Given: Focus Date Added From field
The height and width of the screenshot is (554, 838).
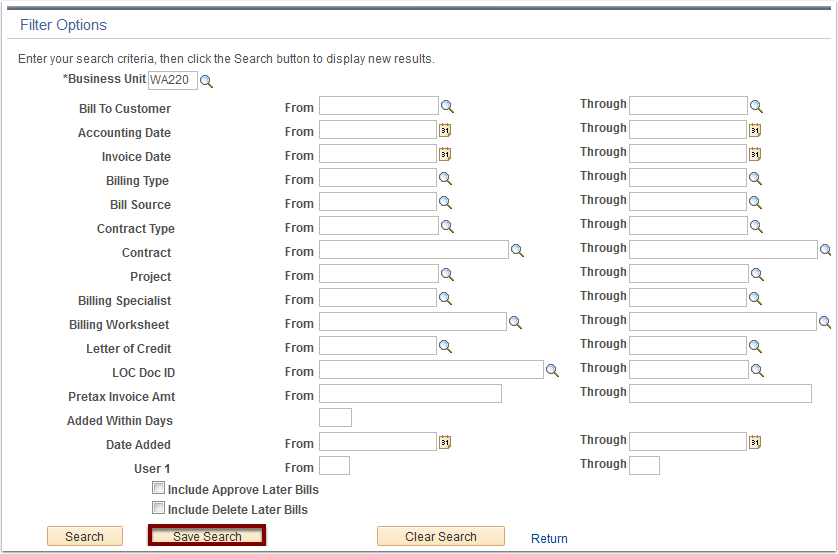Looking at the screenshot, I should [378, 442].
